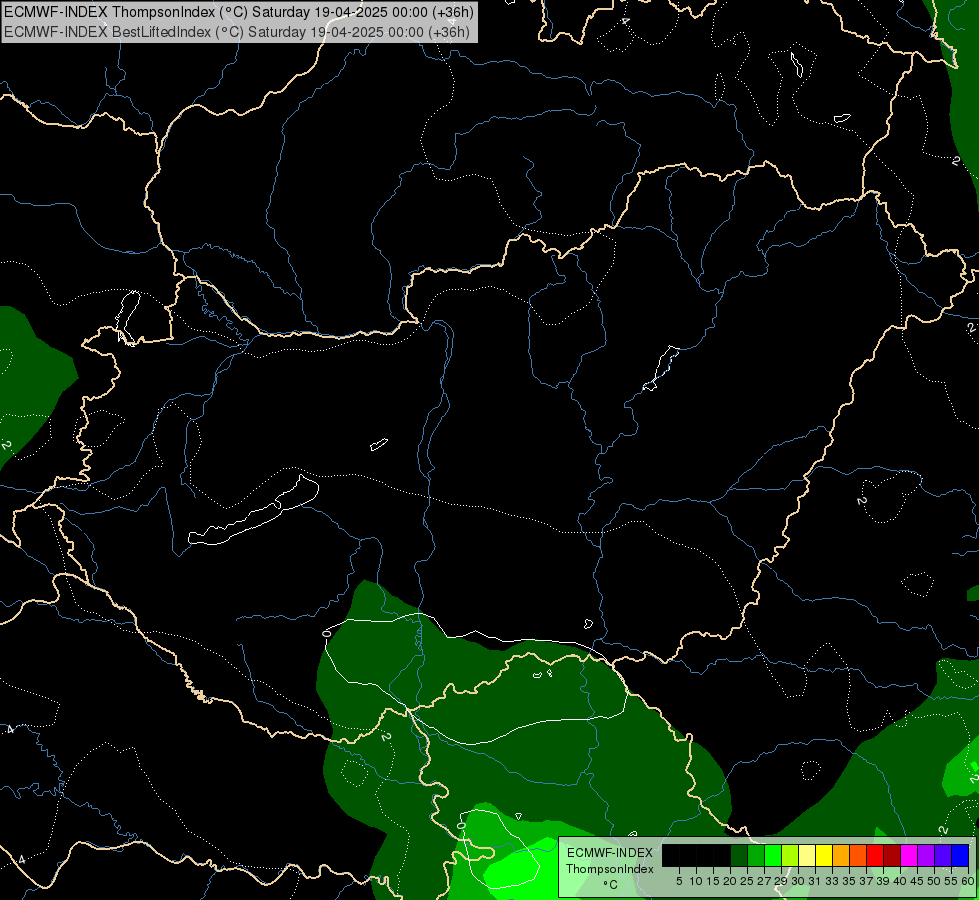Click the legend tick value '15'

click(x=713, y=881)
